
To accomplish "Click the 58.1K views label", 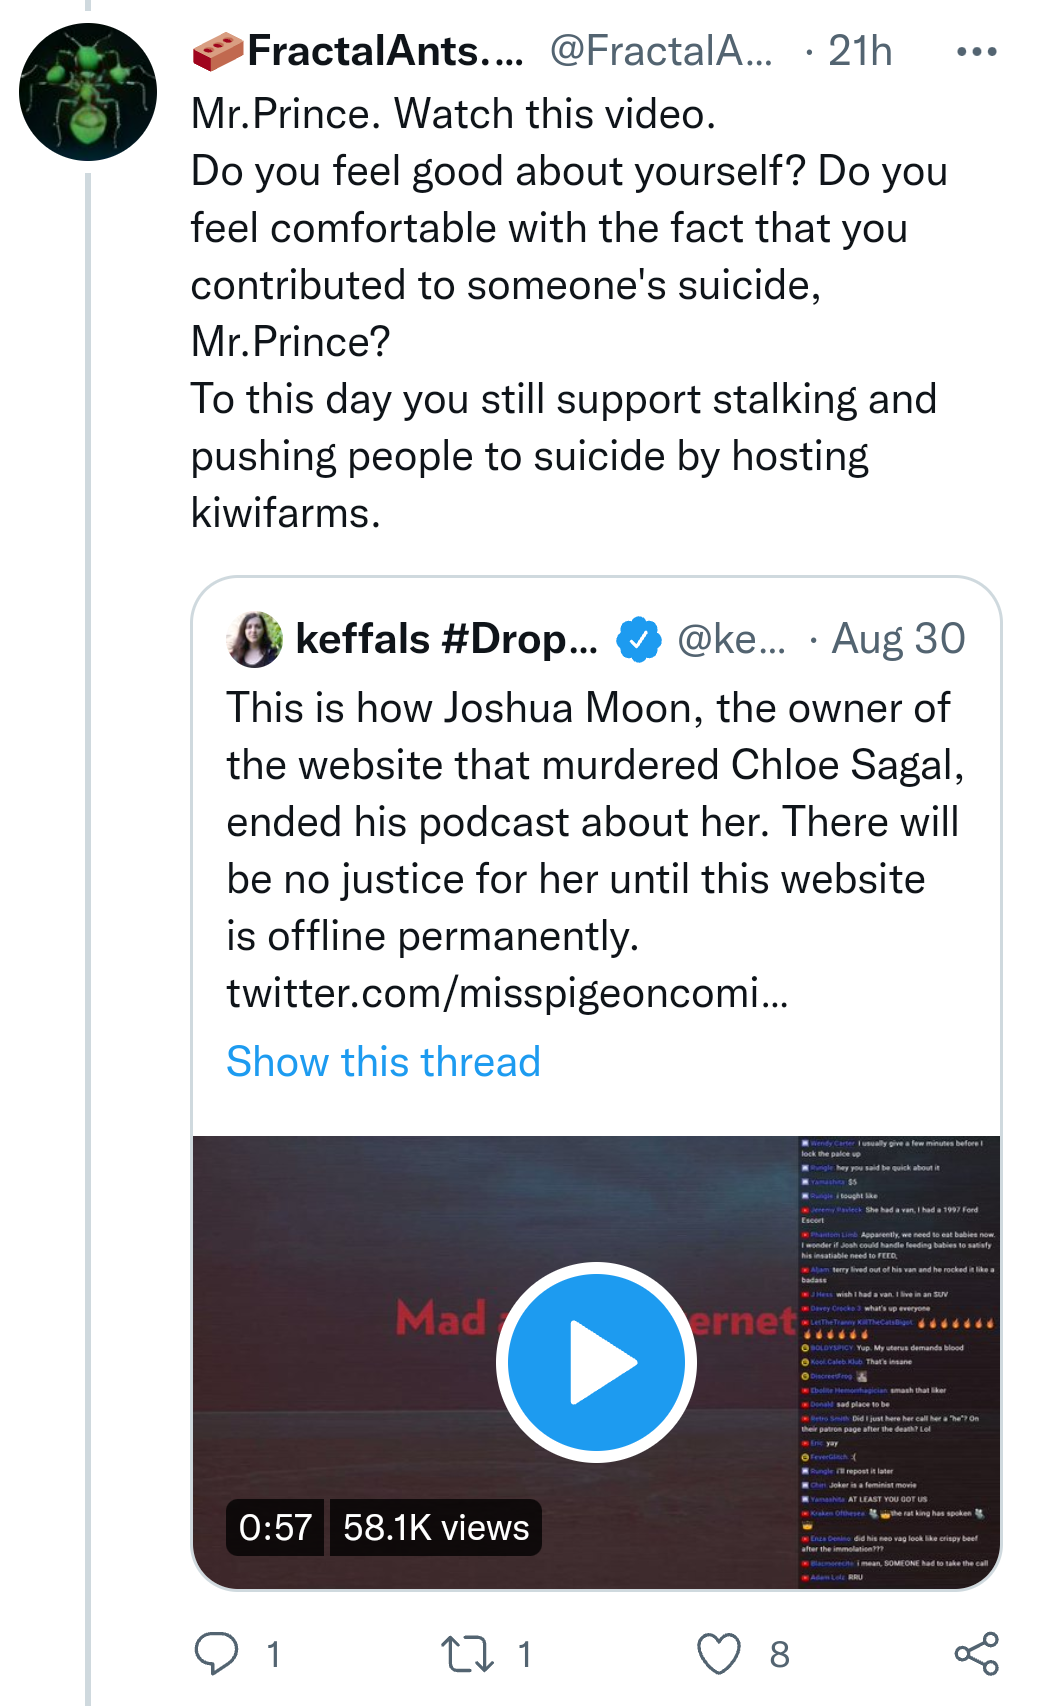I will pos(436,1527).
